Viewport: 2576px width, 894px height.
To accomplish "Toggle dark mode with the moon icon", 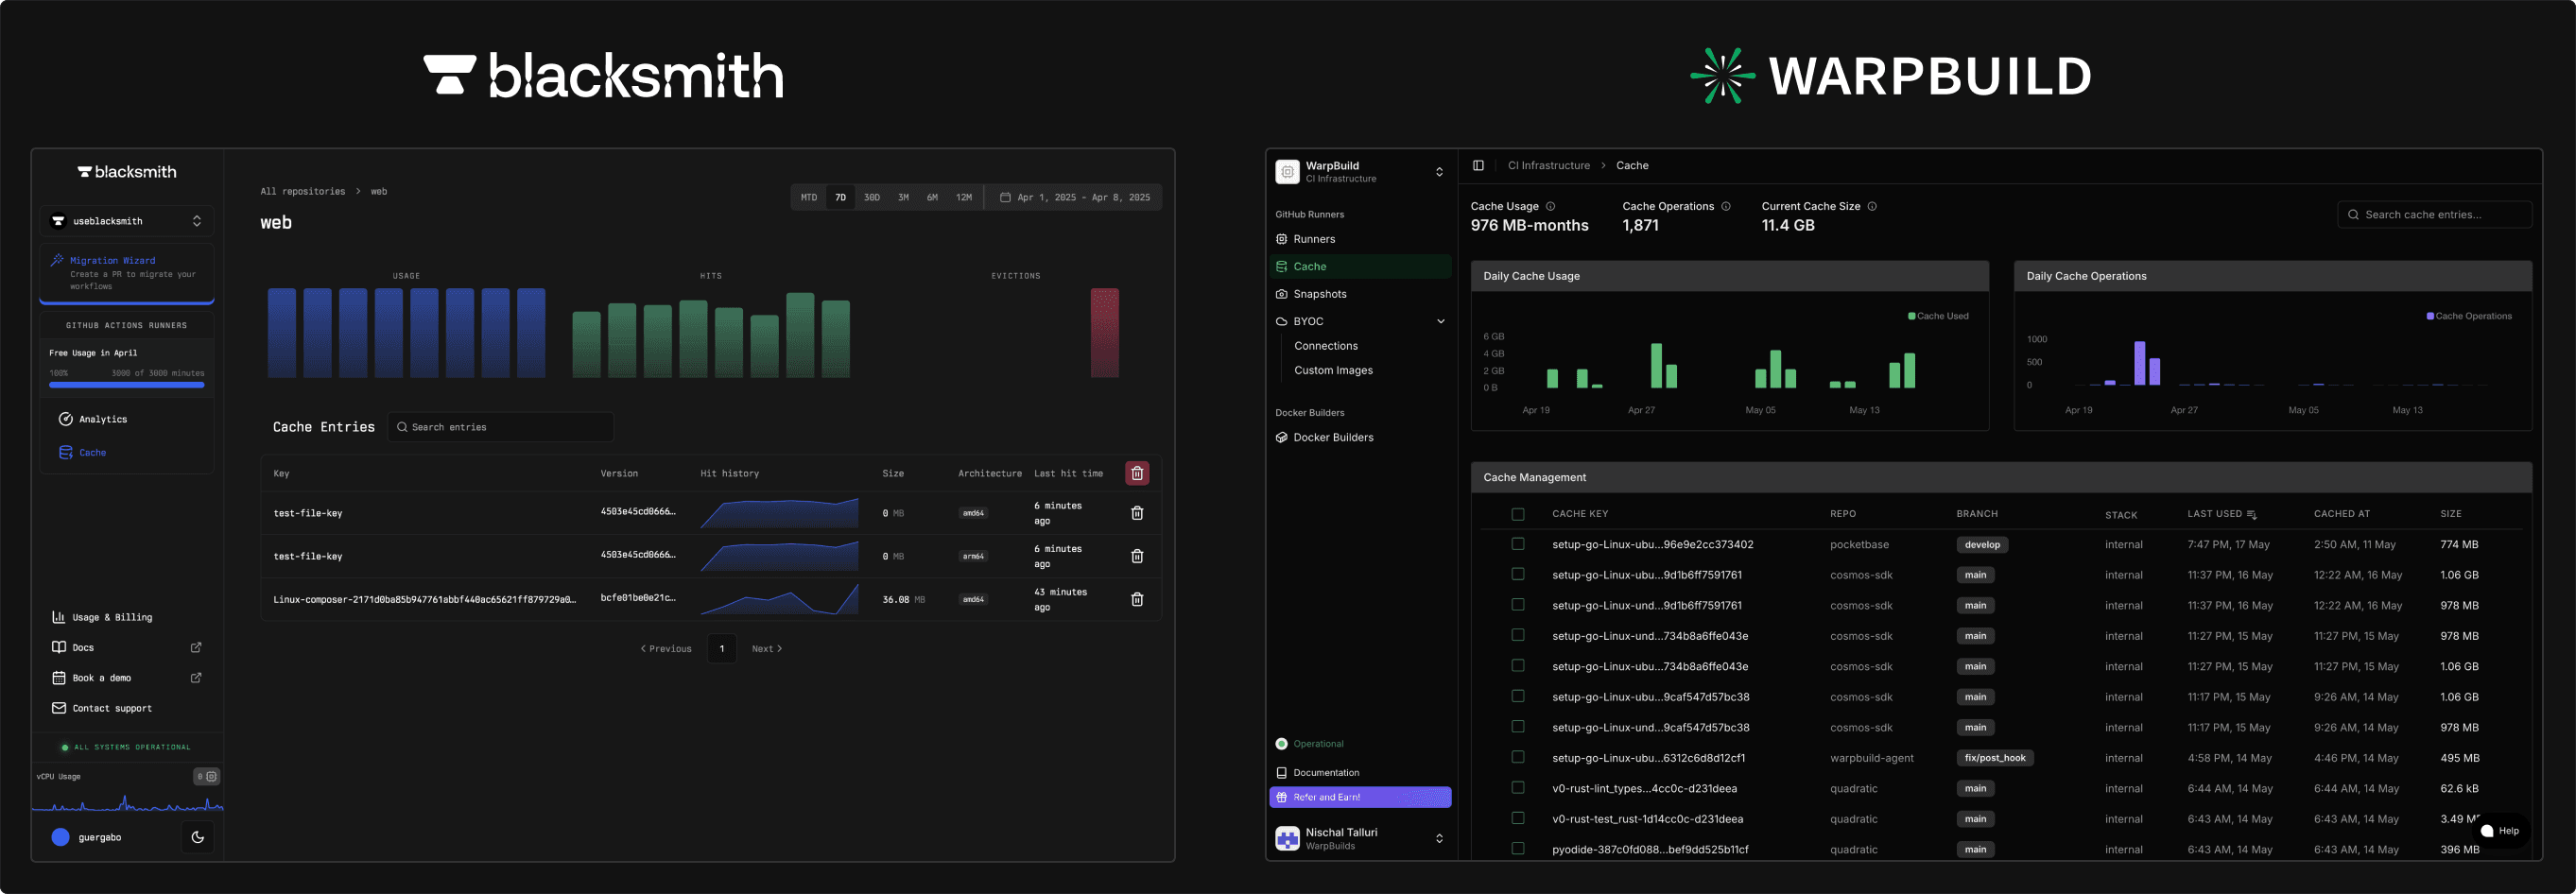I will [x=197, y=837].
